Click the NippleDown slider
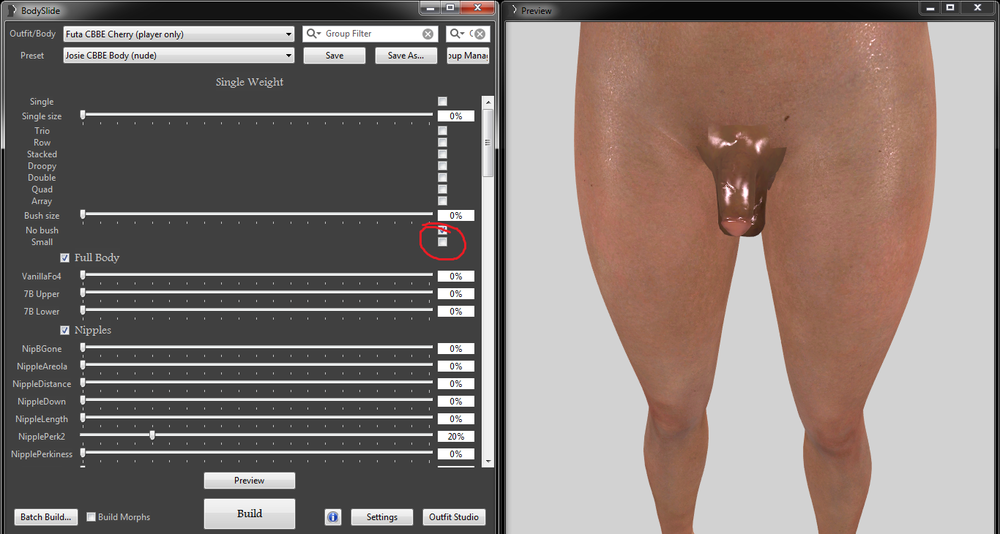Screen dimensions: 1000x534 (257, 400)
